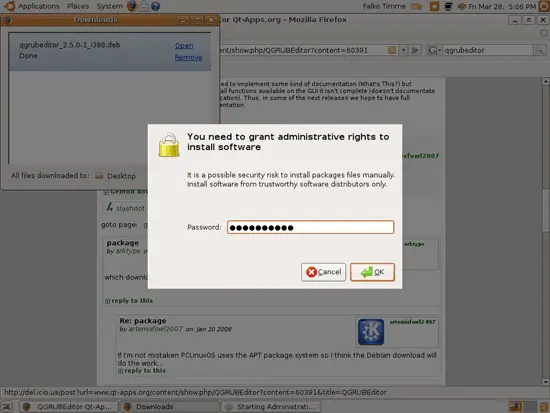Image resolution: width=550 pixels, height=413 pixels.
Task: Switch to QGRUBEditor Qt-Ap... taskbar window
Action: coord(68,407)
